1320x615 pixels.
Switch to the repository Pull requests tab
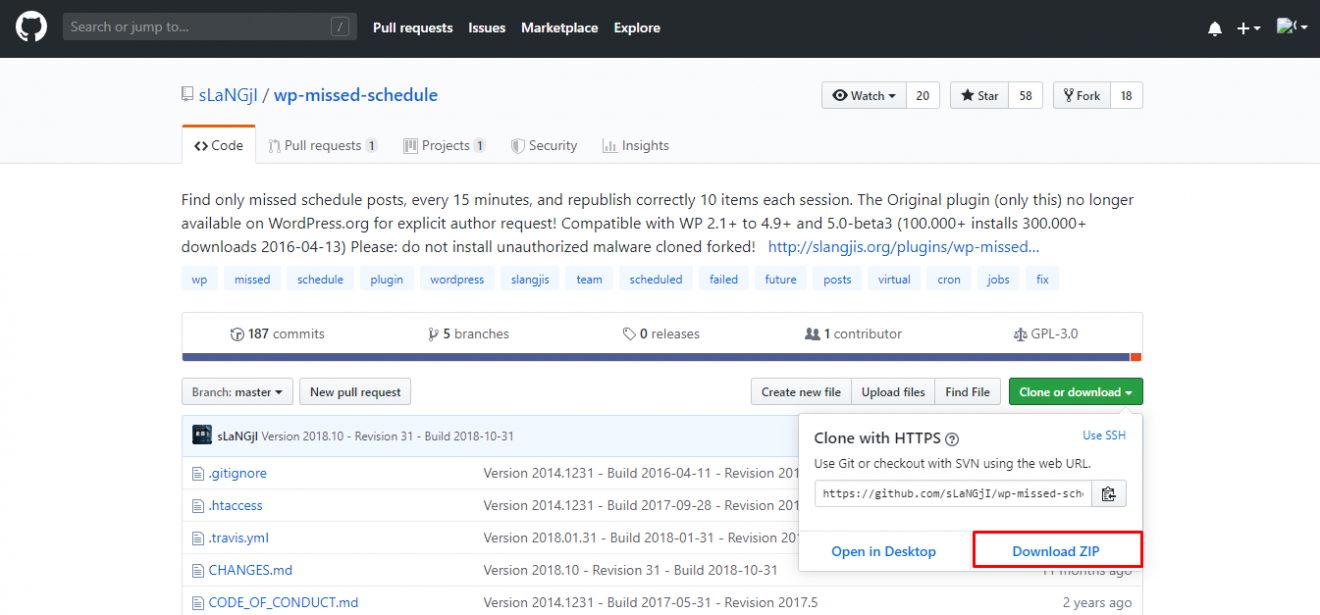[x=323, y=145]
